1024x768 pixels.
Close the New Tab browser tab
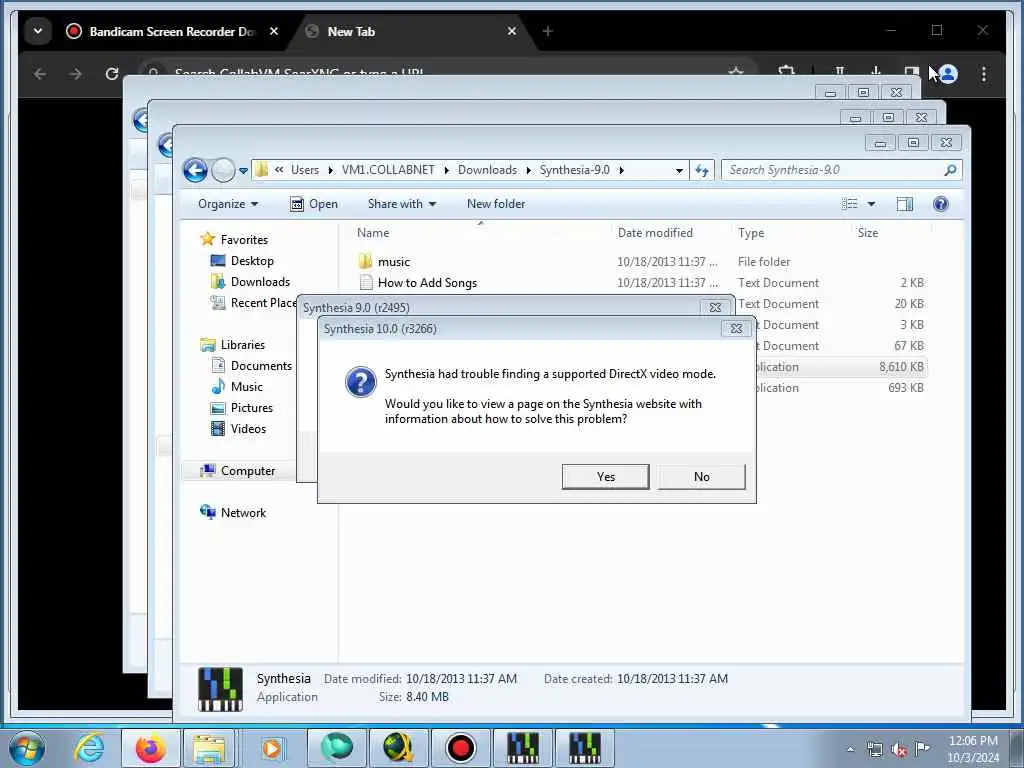click(512, 31)
